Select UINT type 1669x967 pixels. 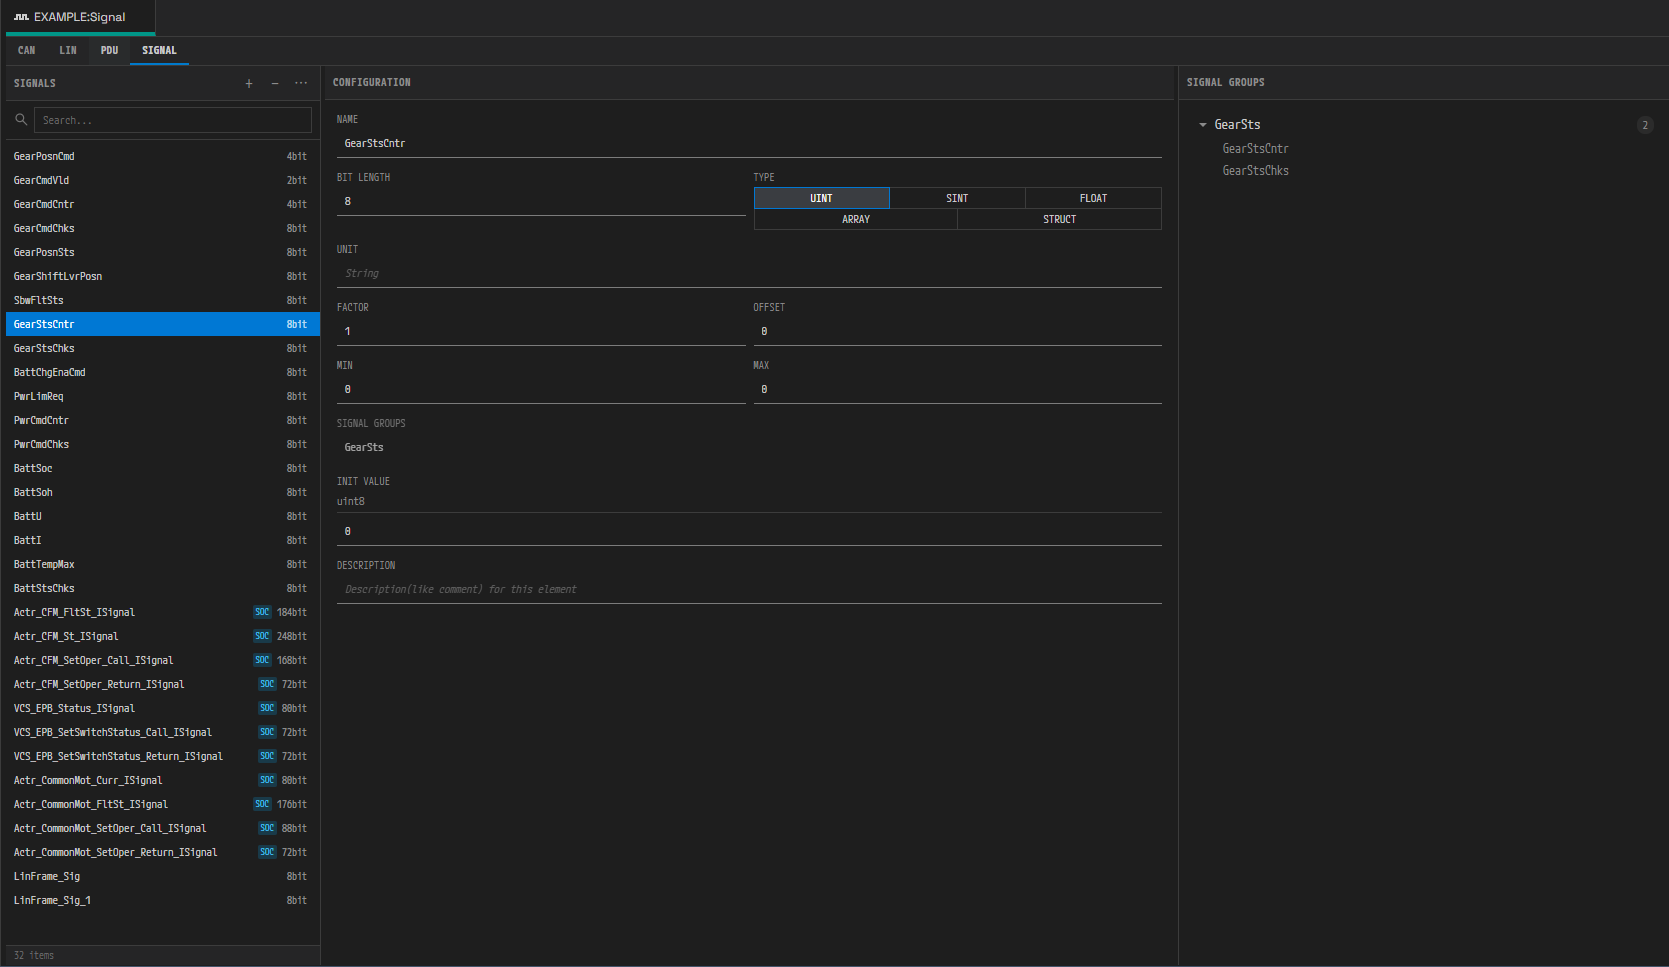[x=822, y=198]
